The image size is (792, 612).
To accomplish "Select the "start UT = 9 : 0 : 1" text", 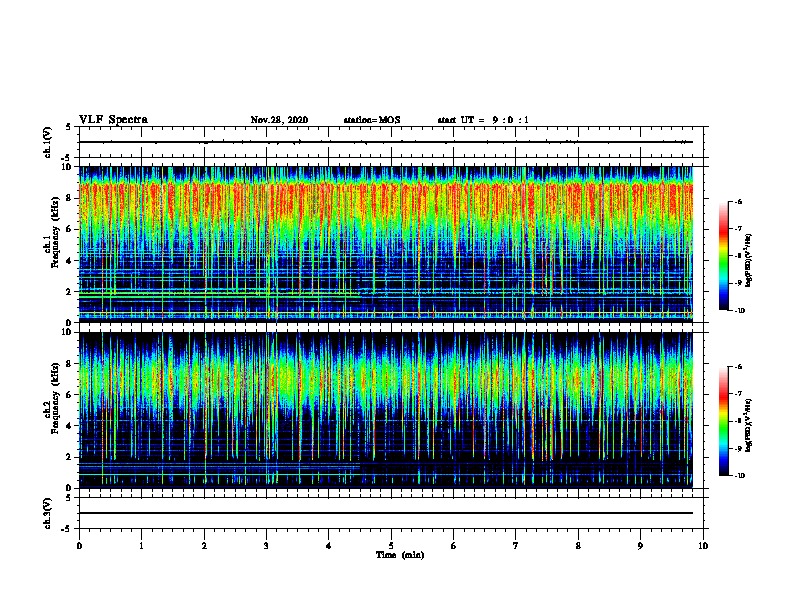I will coord(483,120).
